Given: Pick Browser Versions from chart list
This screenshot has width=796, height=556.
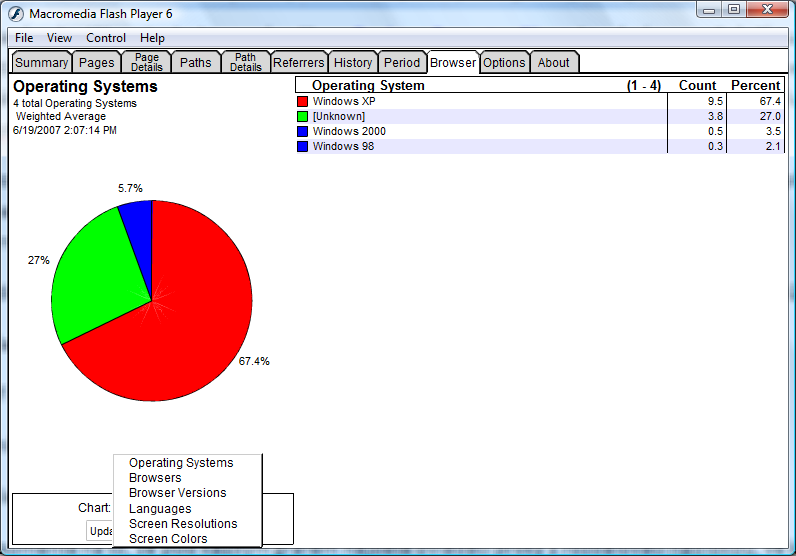Looking at the screenshot, I should point(178,493).
